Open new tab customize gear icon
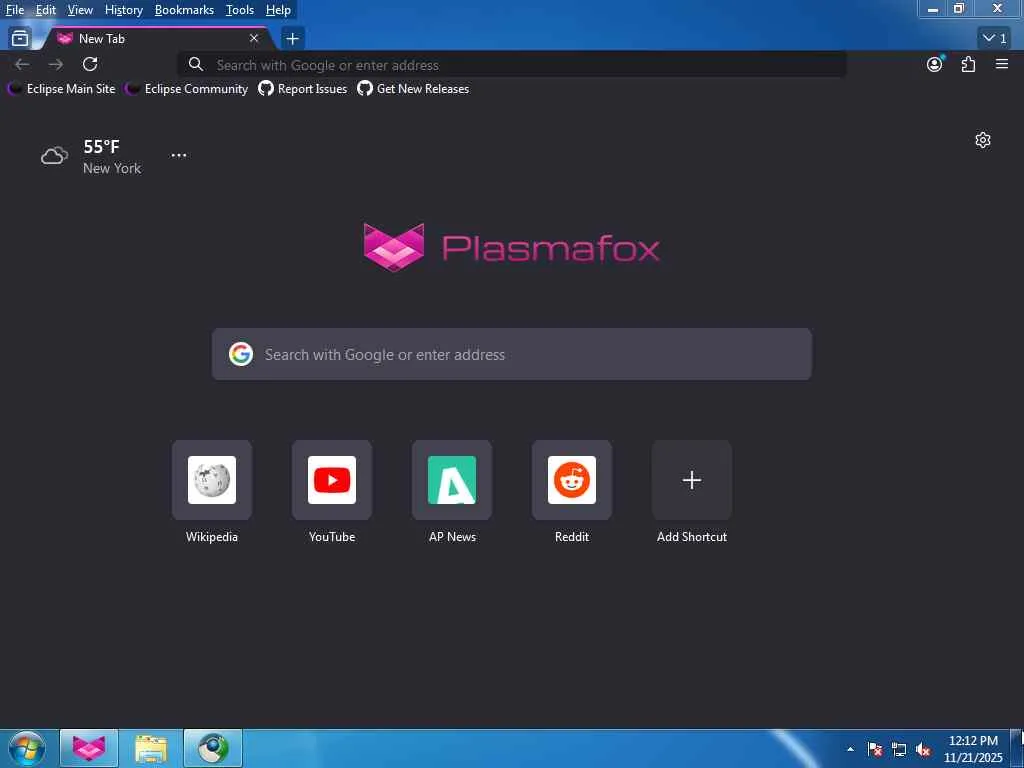 coord(983,140)
